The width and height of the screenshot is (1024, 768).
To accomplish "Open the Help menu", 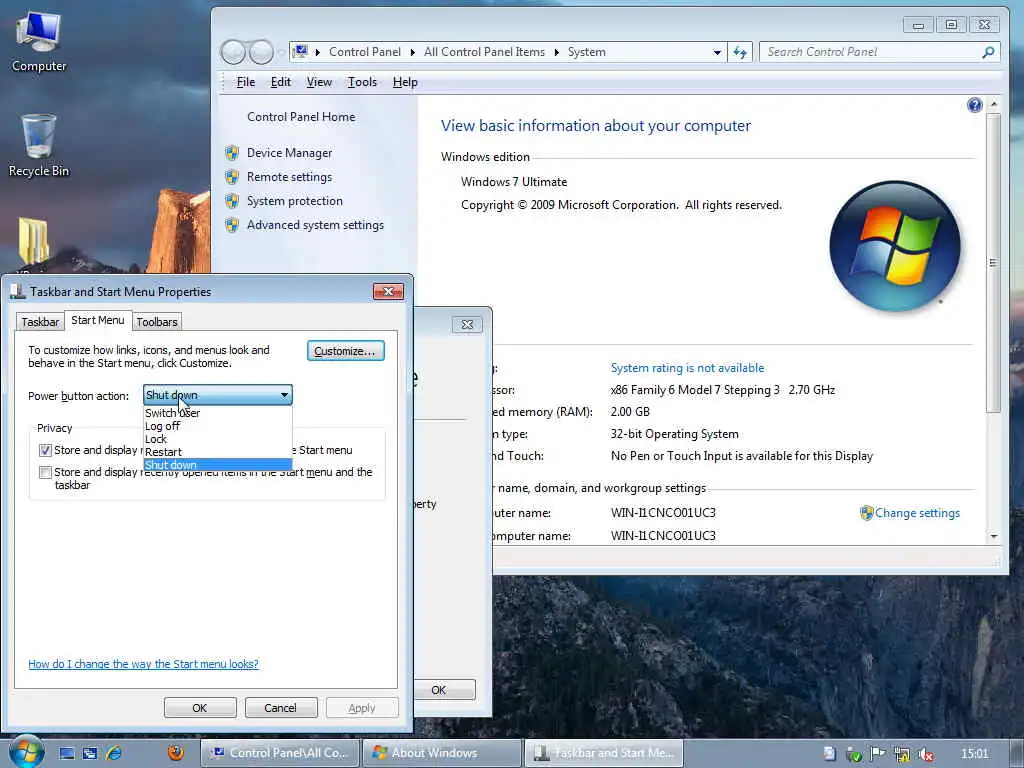I will pyautogui.click(x=405, y=82).
